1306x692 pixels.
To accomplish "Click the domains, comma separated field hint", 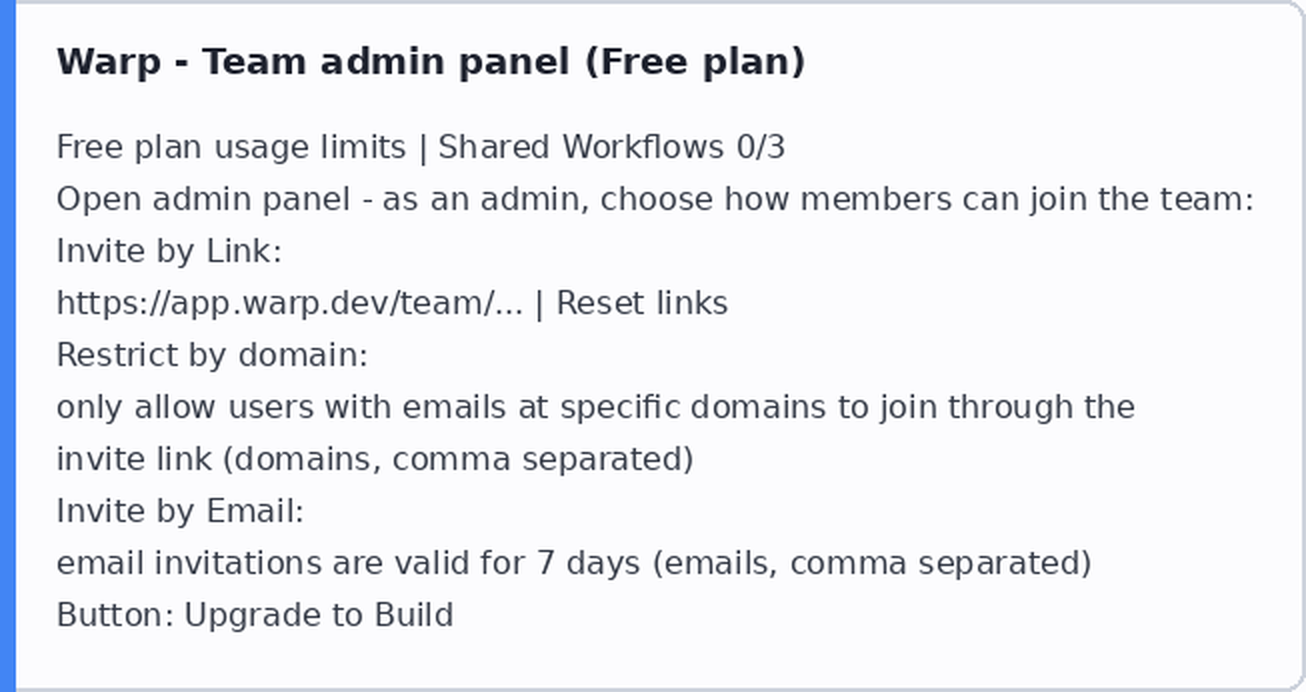I will tap(457, 458).
